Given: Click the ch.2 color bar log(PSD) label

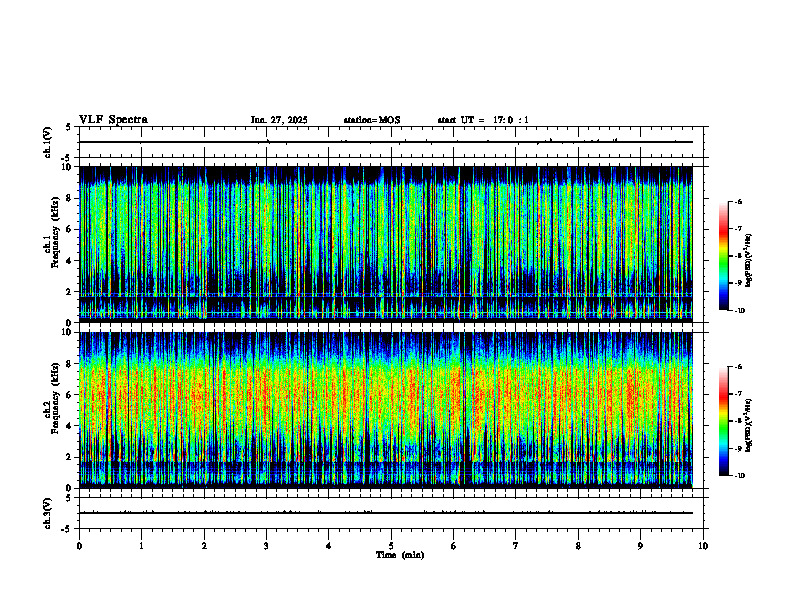Looking at the screenshot, I should [749, 424].
